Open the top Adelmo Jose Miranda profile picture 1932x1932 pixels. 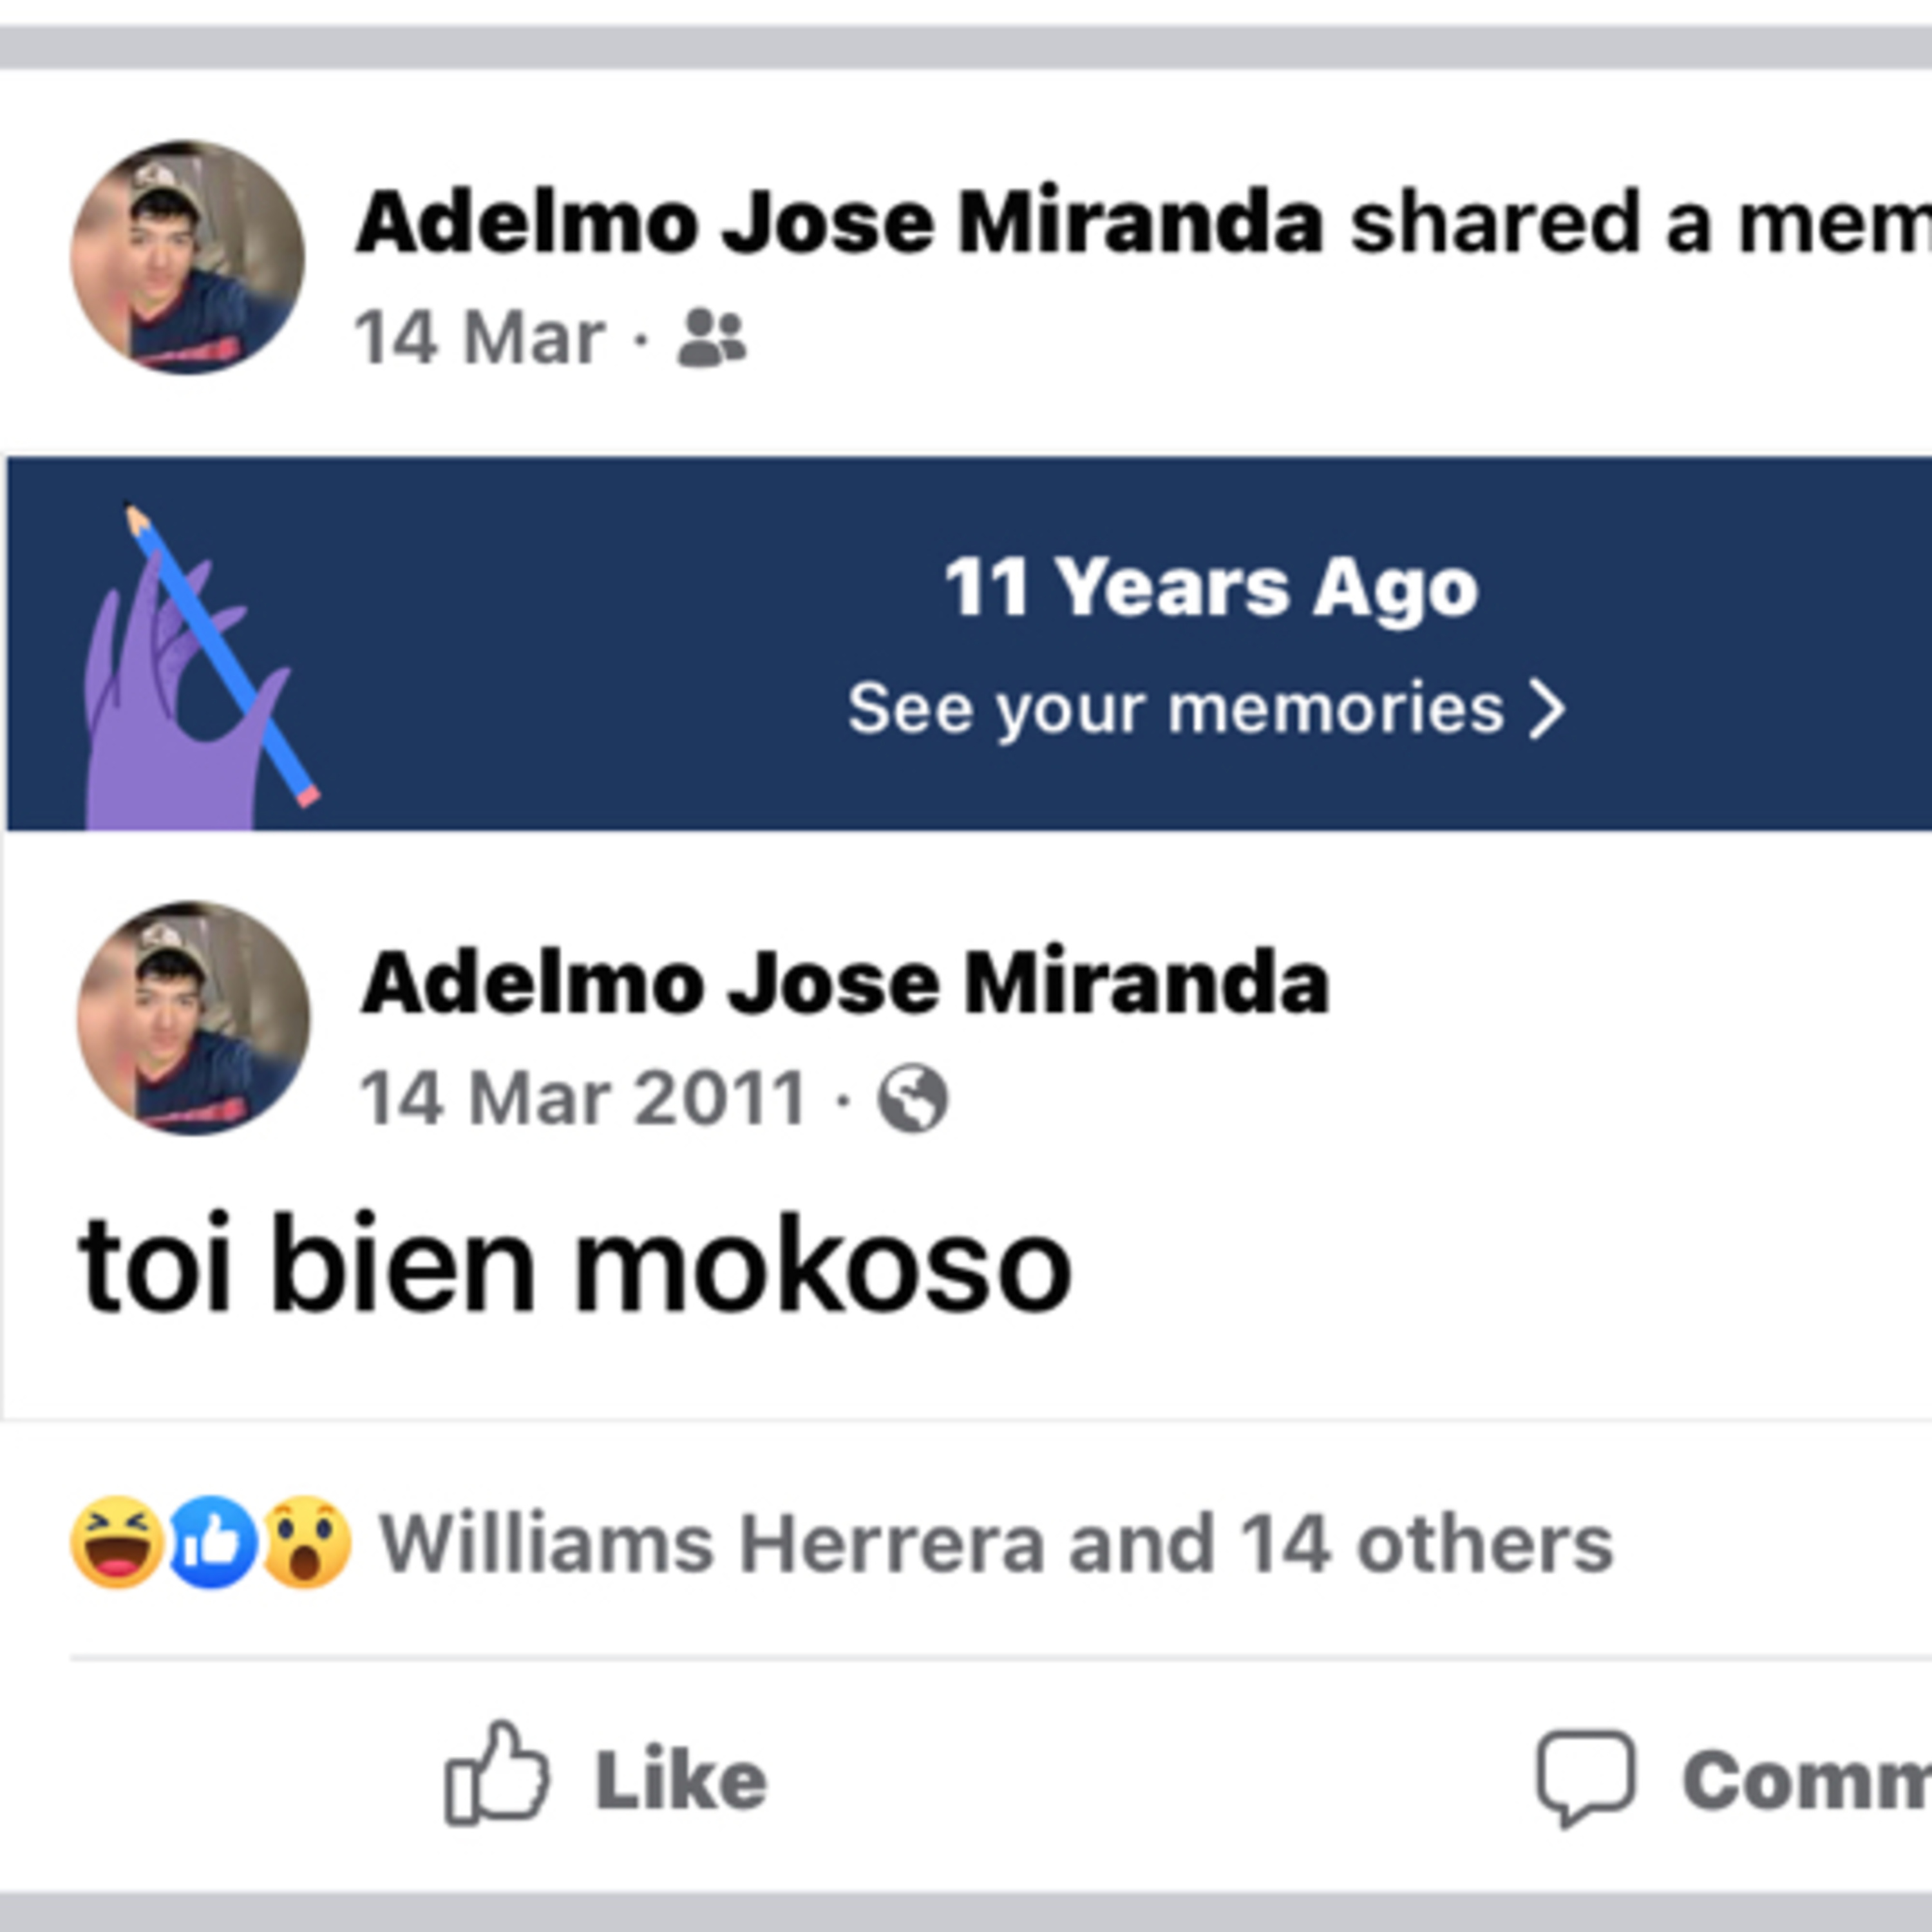pyautogui.click(x=187, y=257)
